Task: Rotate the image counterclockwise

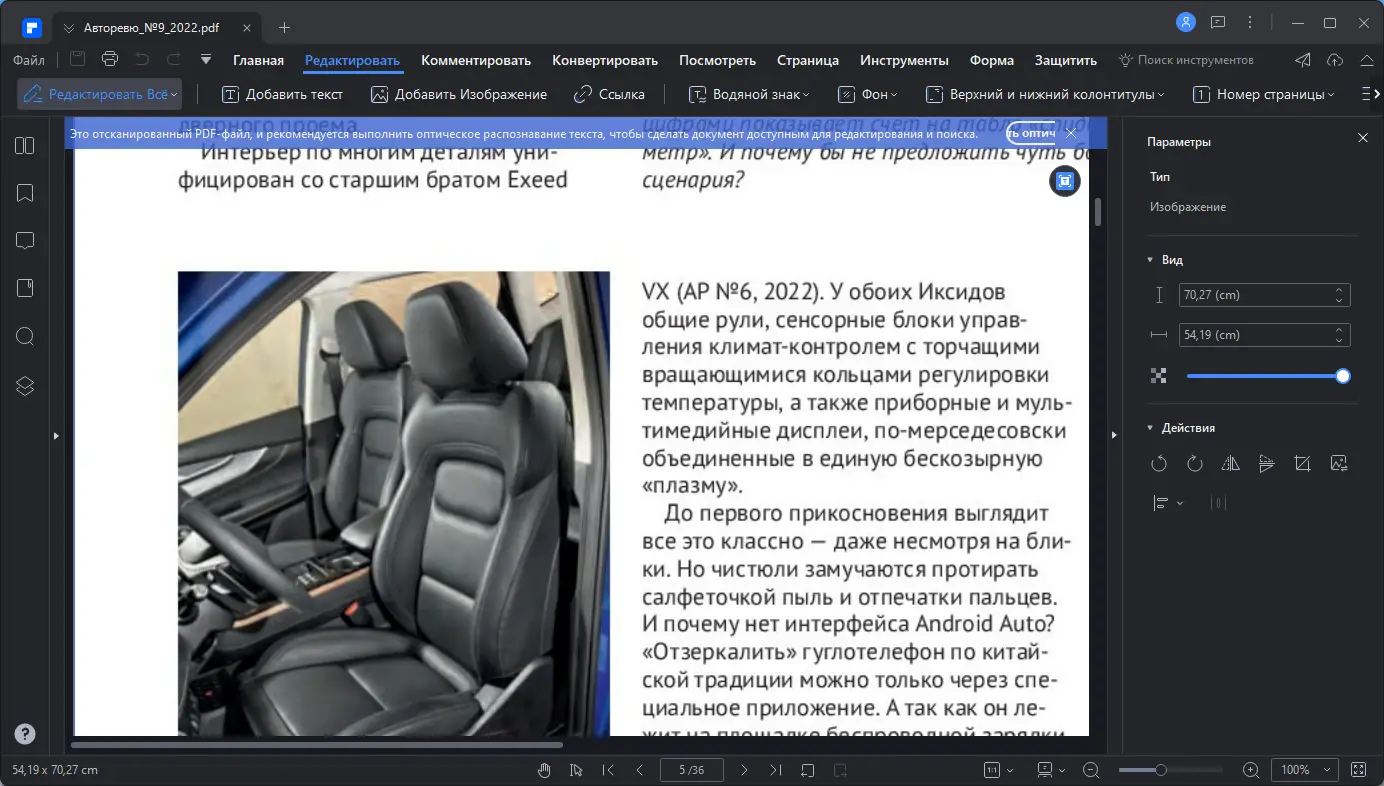Action: [1159, 463]
